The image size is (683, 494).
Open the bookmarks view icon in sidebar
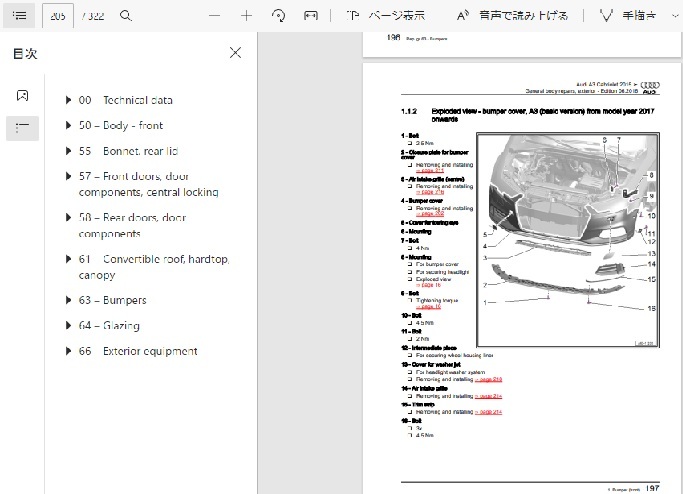click(22, 95)
